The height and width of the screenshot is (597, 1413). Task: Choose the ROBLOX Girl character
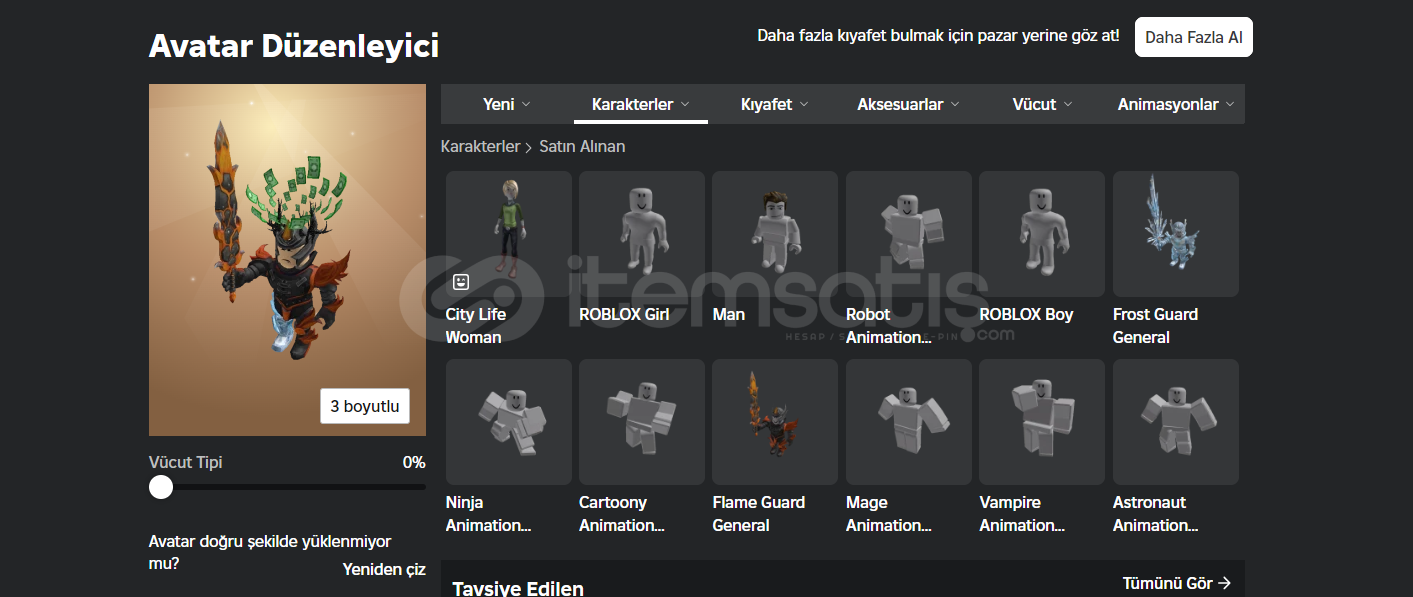[642, 234]
